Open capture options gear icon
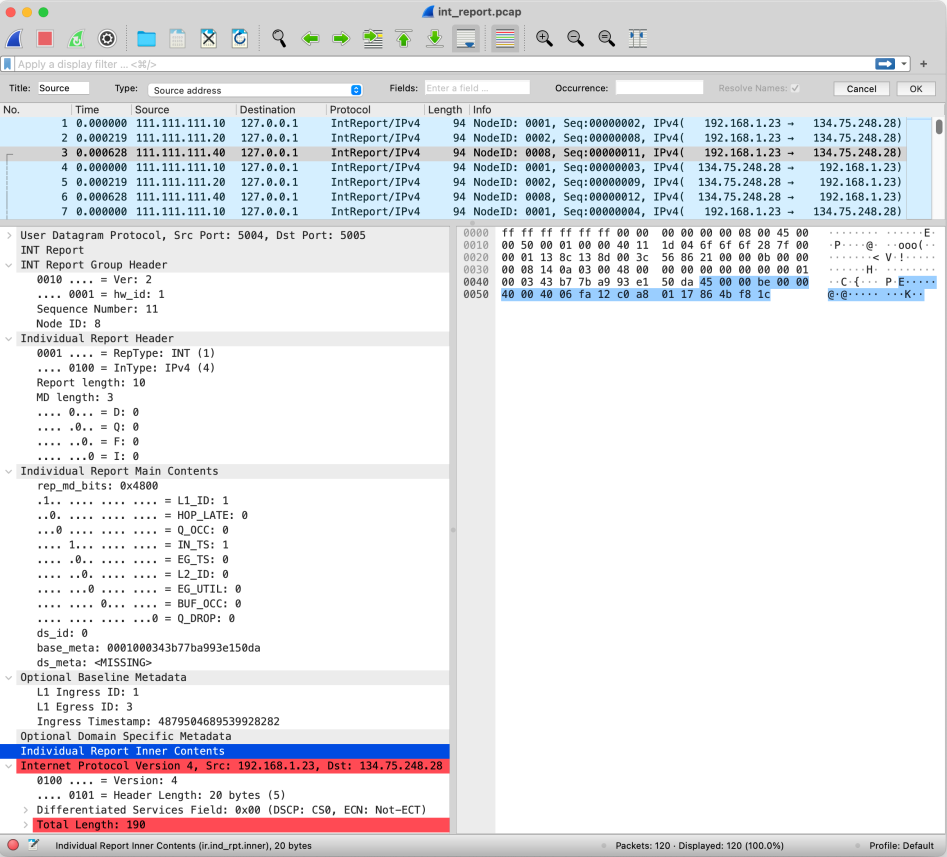The image size is (947, 857). pyautogui.click(x=107, y=39)
